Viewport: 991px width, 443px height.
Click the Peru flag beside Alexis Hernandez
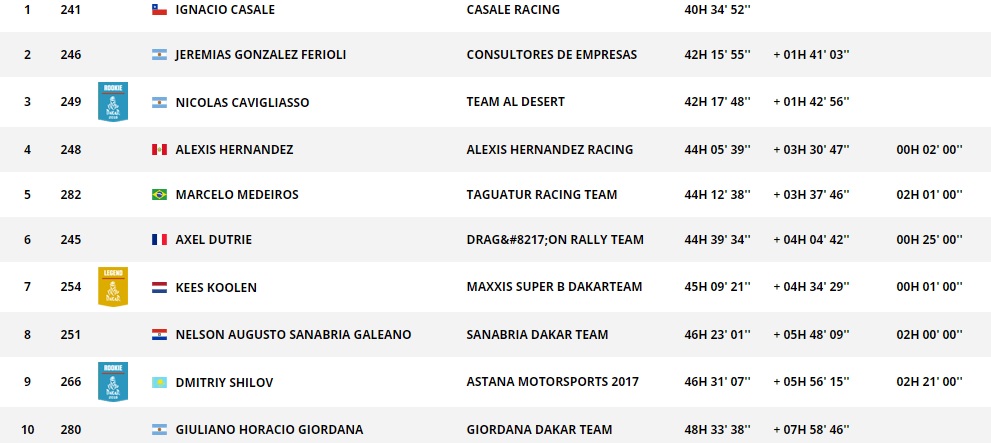pos(158,150)
